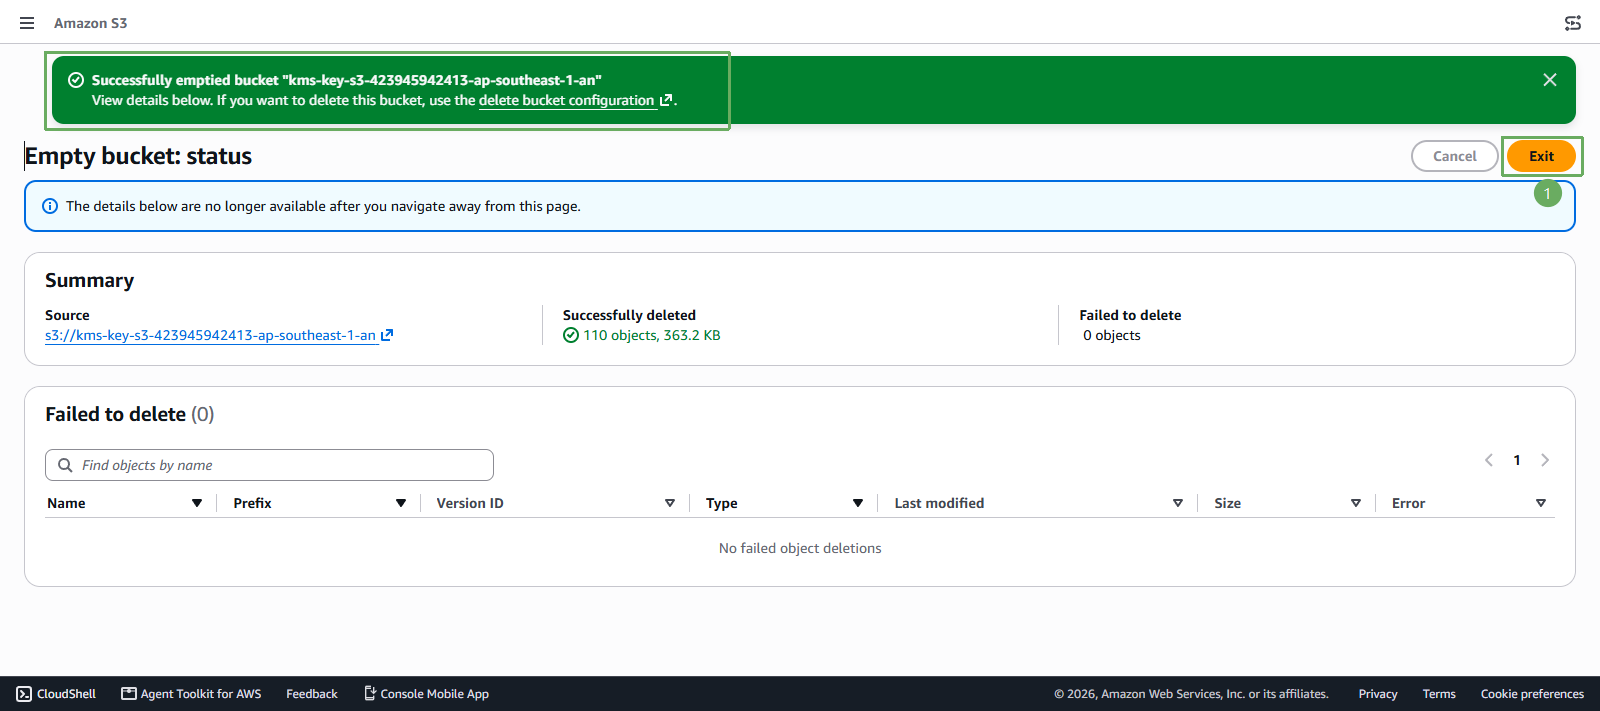Click the top-right panel settings icon

tap(1573, 23)
